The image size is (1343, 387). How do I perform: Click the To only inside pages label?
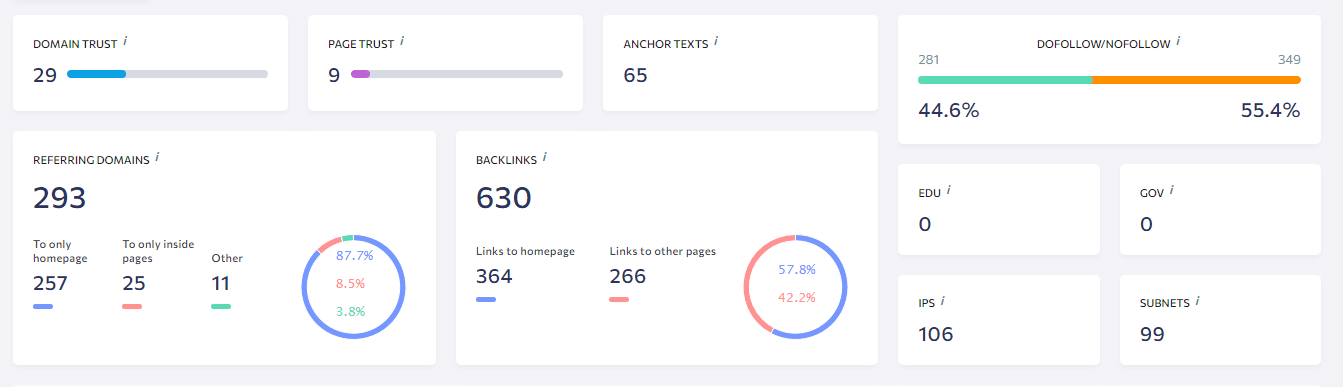coord(158,251)
